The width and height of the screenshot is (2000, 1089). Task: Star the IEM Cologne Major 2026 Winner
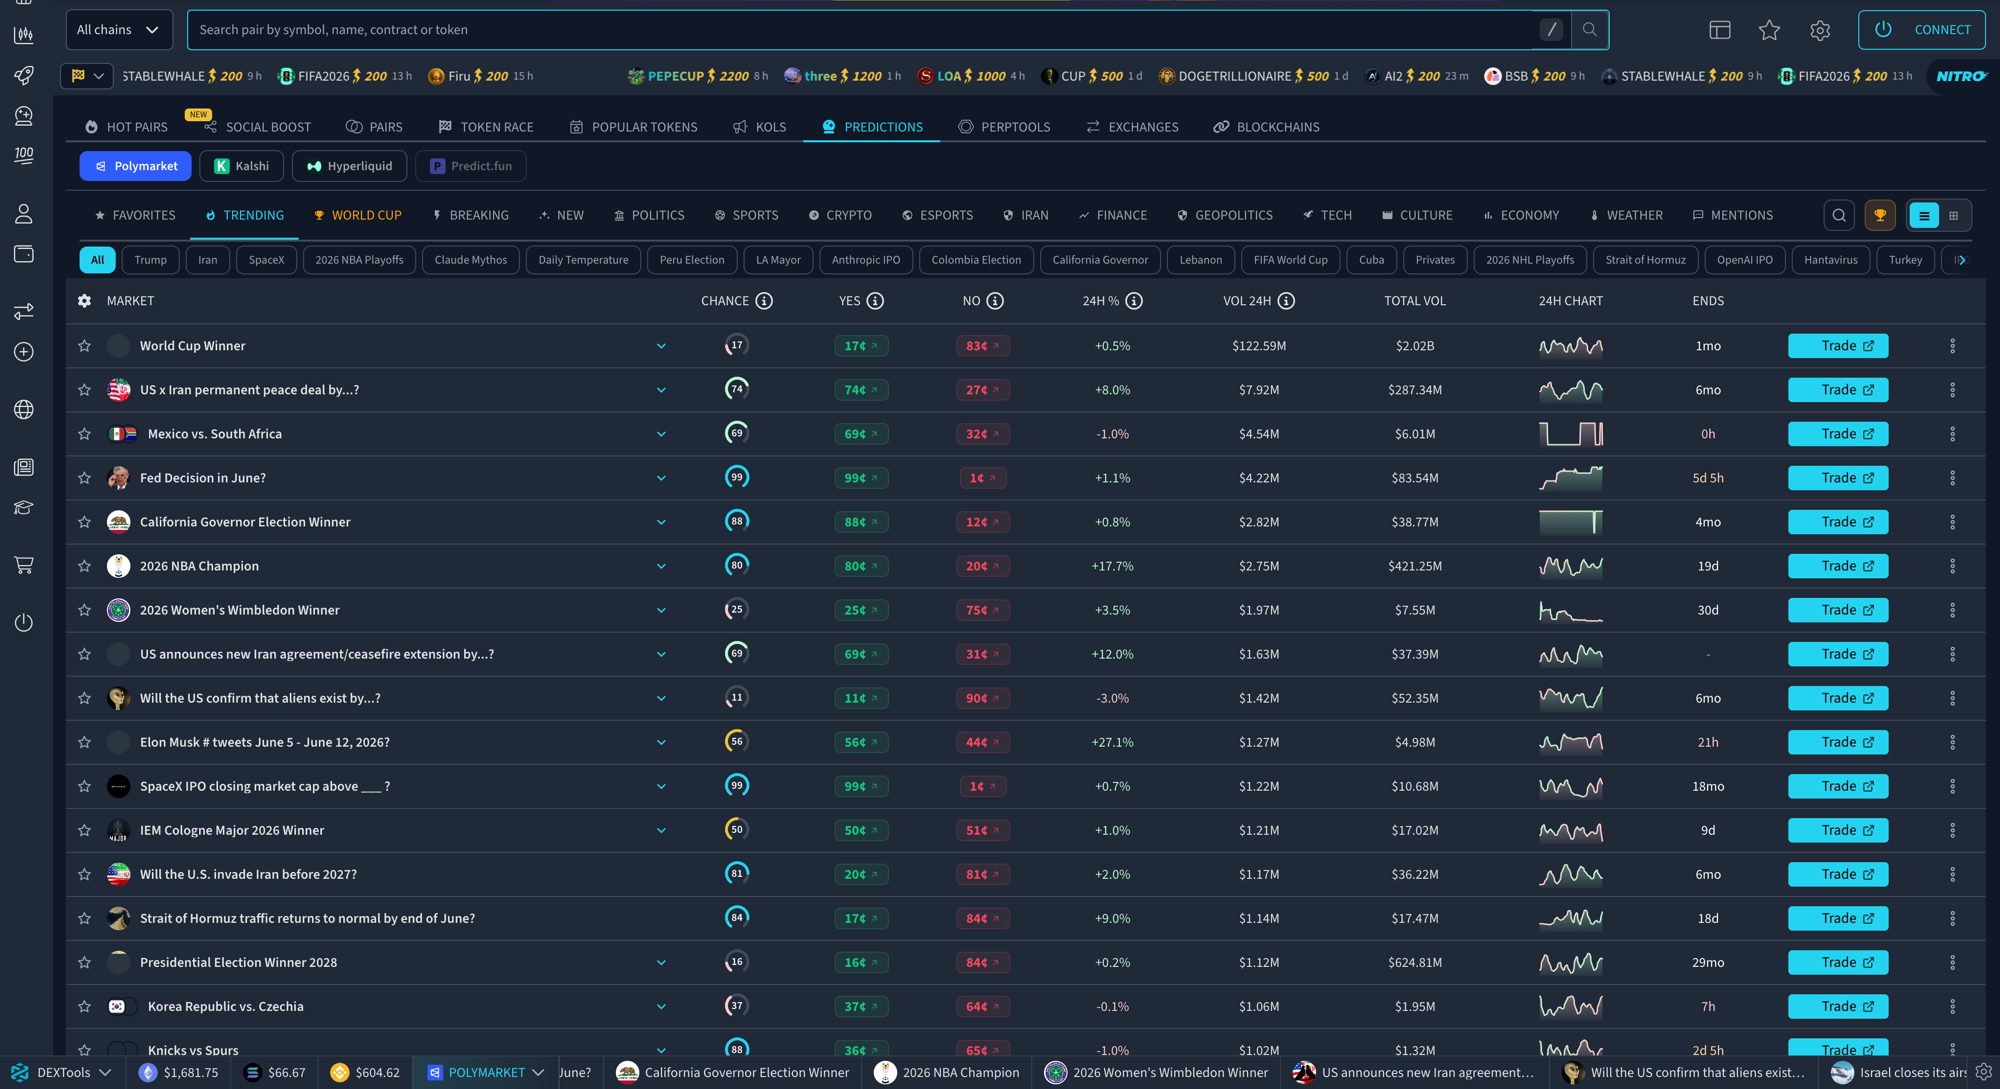(84, 830)
